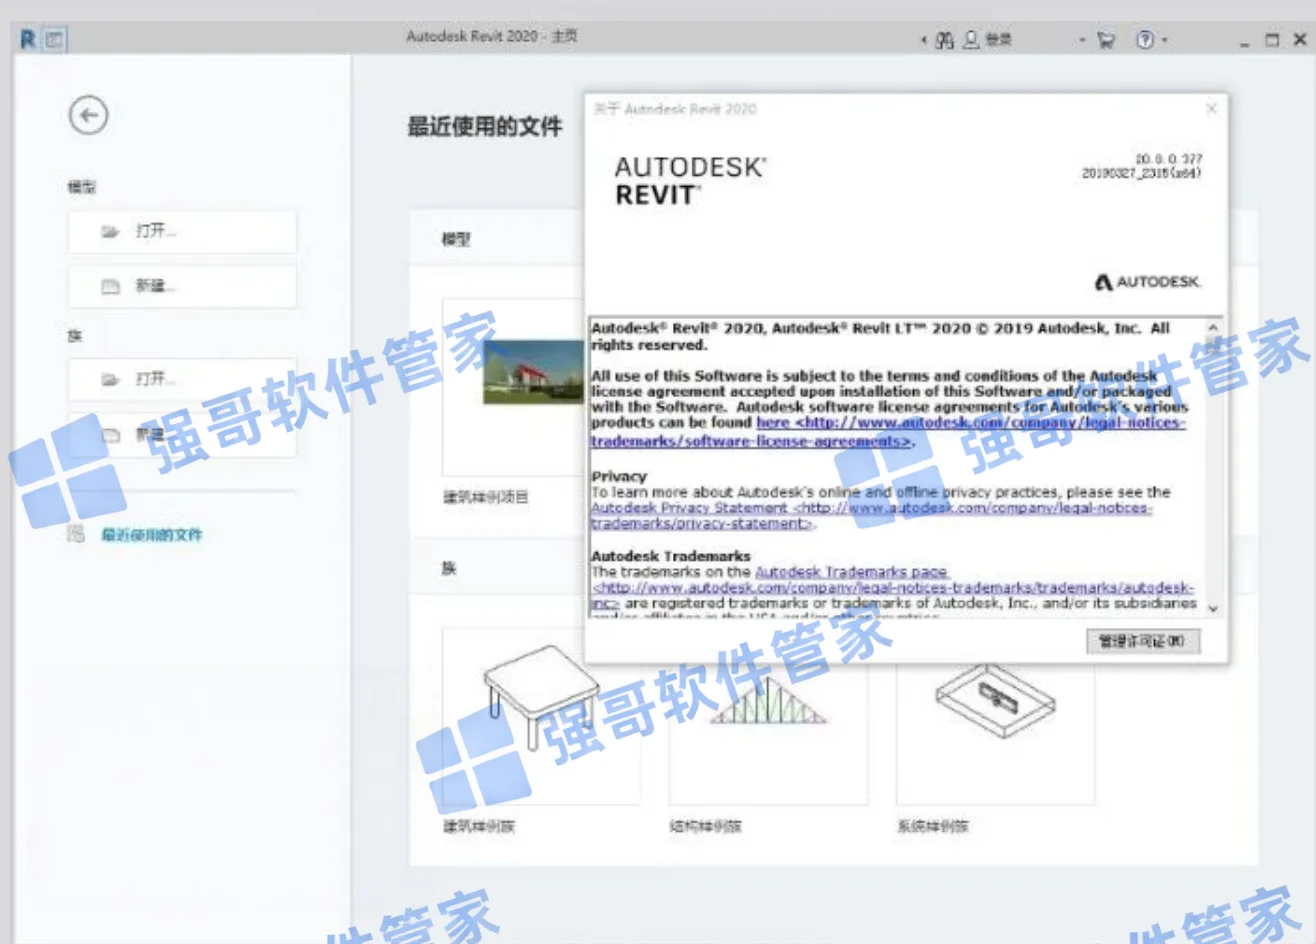Click the 族 header in the recent files panel
This screenshot has height=944, width=1316.
tap(449, 568)
